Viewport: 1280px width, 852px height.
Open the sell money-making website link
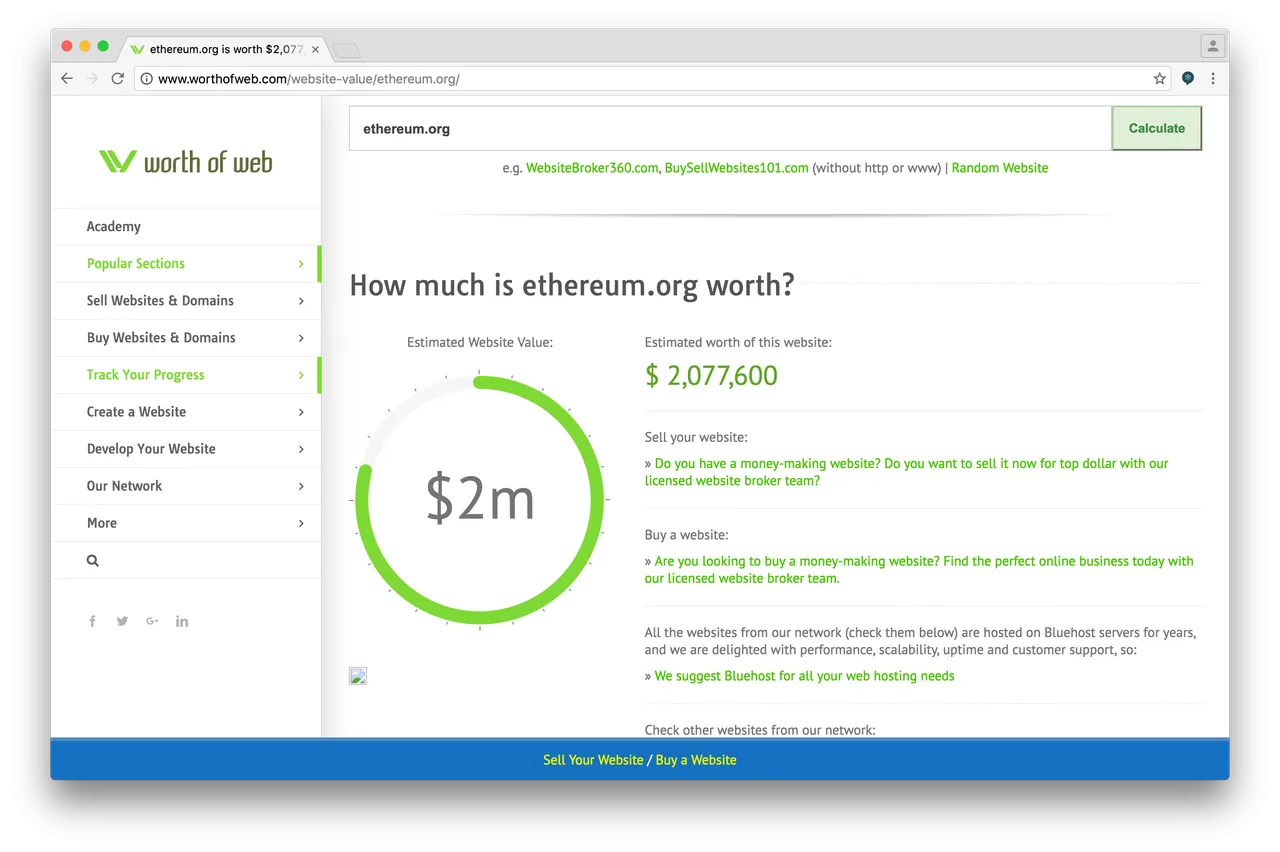click(x=906, y=472)
